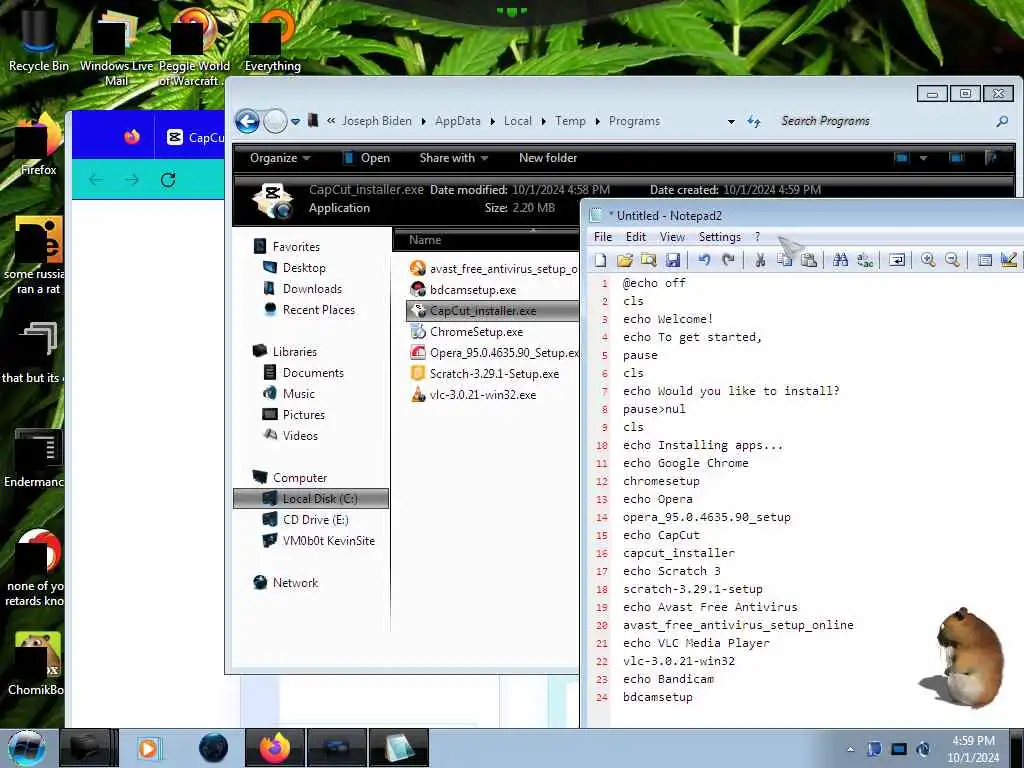Image resolution: width=1024 pixels, height=768 pixels.
Task: Select Network in the navigation pane
Action: pyautogui.click(x=295, y=583)
